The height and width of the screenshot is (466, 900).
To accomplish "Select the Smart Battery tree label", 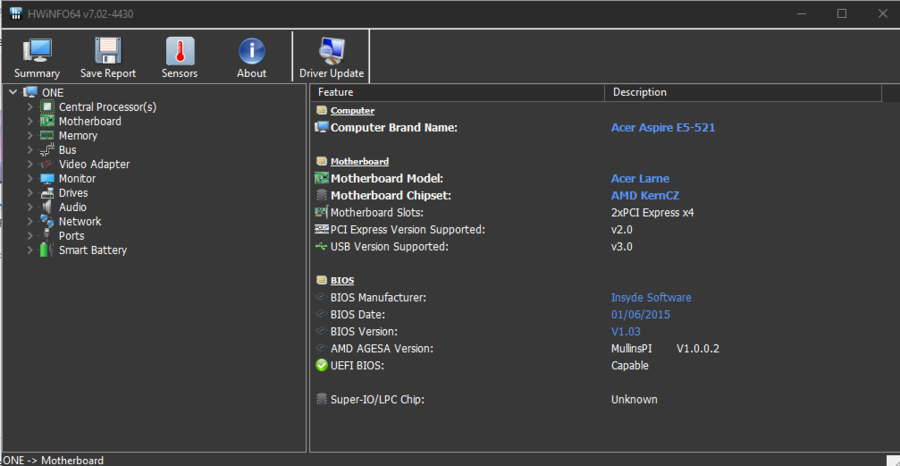I will click(93, 250).
